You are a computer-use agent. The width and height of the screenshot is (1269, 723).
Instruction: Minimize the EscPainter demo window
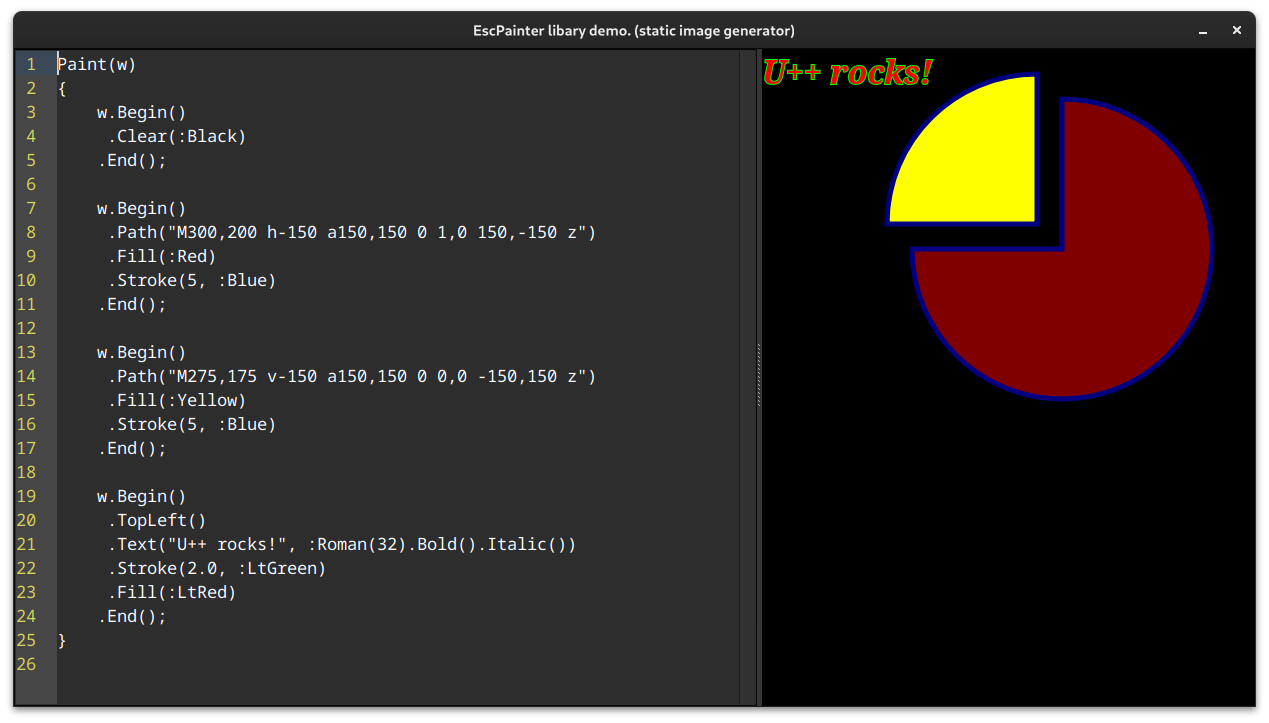(x=1203, y=31)
